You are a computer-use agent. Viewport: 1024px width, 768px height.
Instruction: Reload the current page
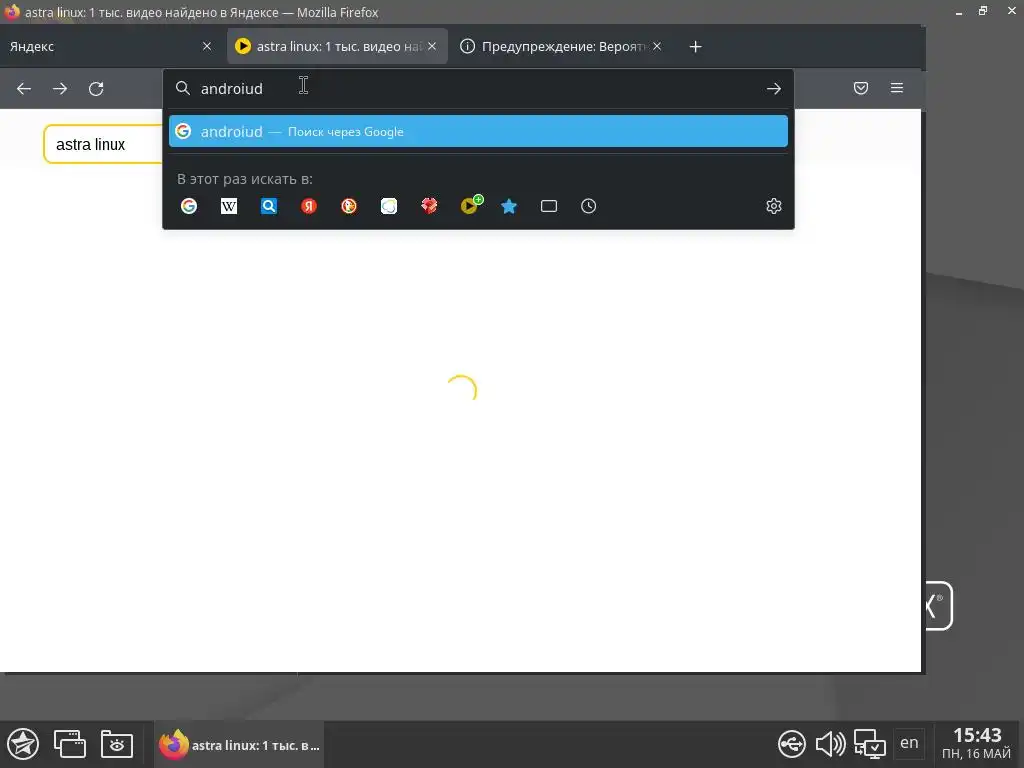(x=96, y=88)
